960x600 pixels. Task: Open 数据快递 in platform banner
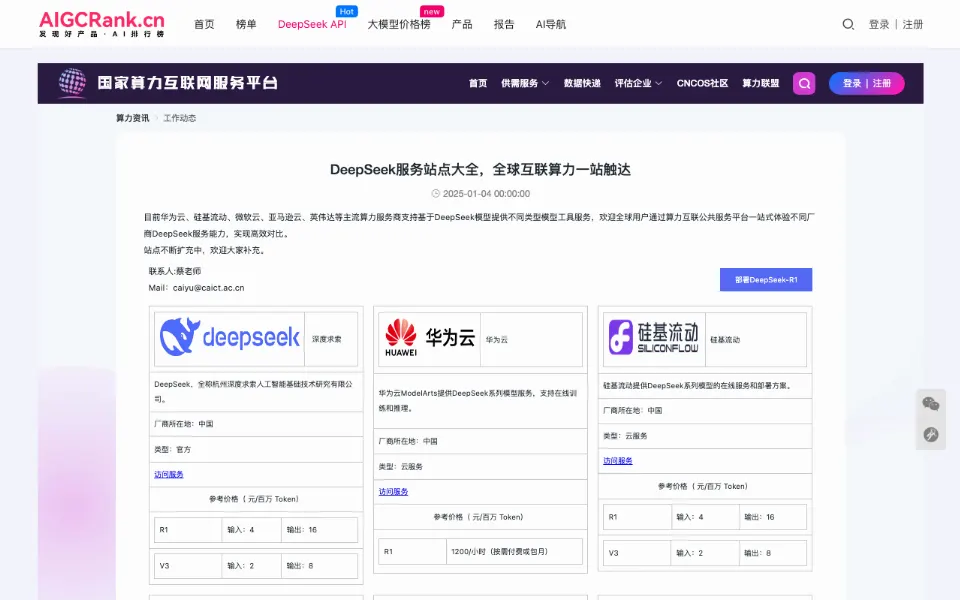582,83
